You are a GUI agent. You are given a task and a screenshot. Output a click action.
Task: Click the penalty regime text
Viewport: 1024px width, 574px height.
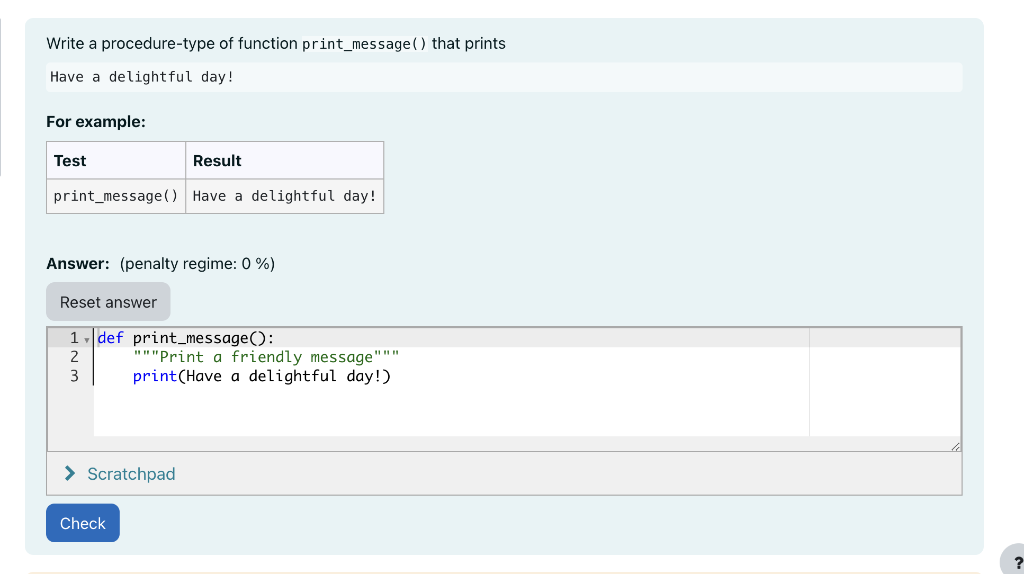point(197,264)
